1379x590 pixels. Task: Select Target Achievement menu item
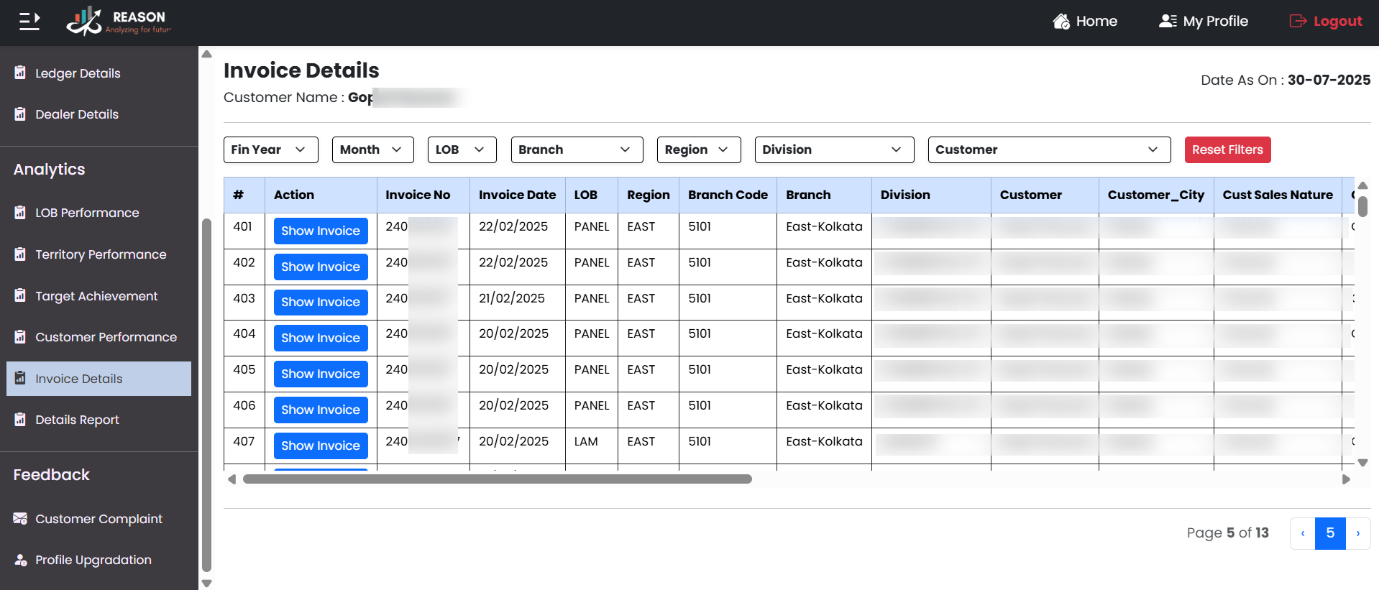tap(96, 296)
